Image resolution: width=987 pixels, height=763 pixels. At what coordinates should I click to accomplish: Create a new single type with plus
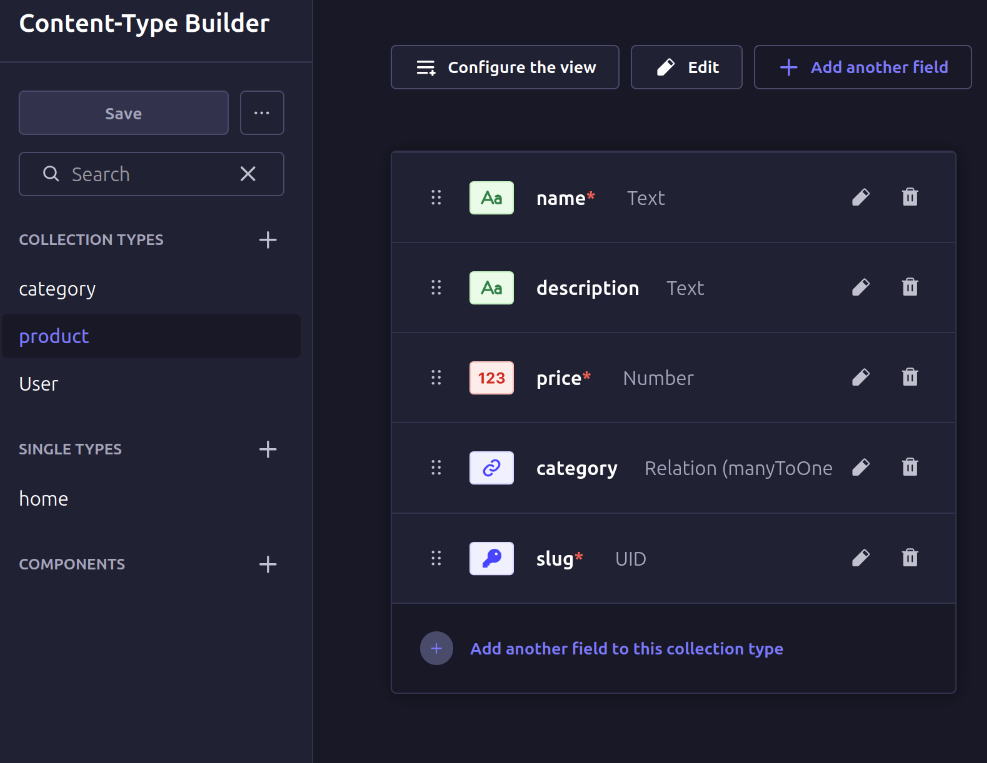267,449
